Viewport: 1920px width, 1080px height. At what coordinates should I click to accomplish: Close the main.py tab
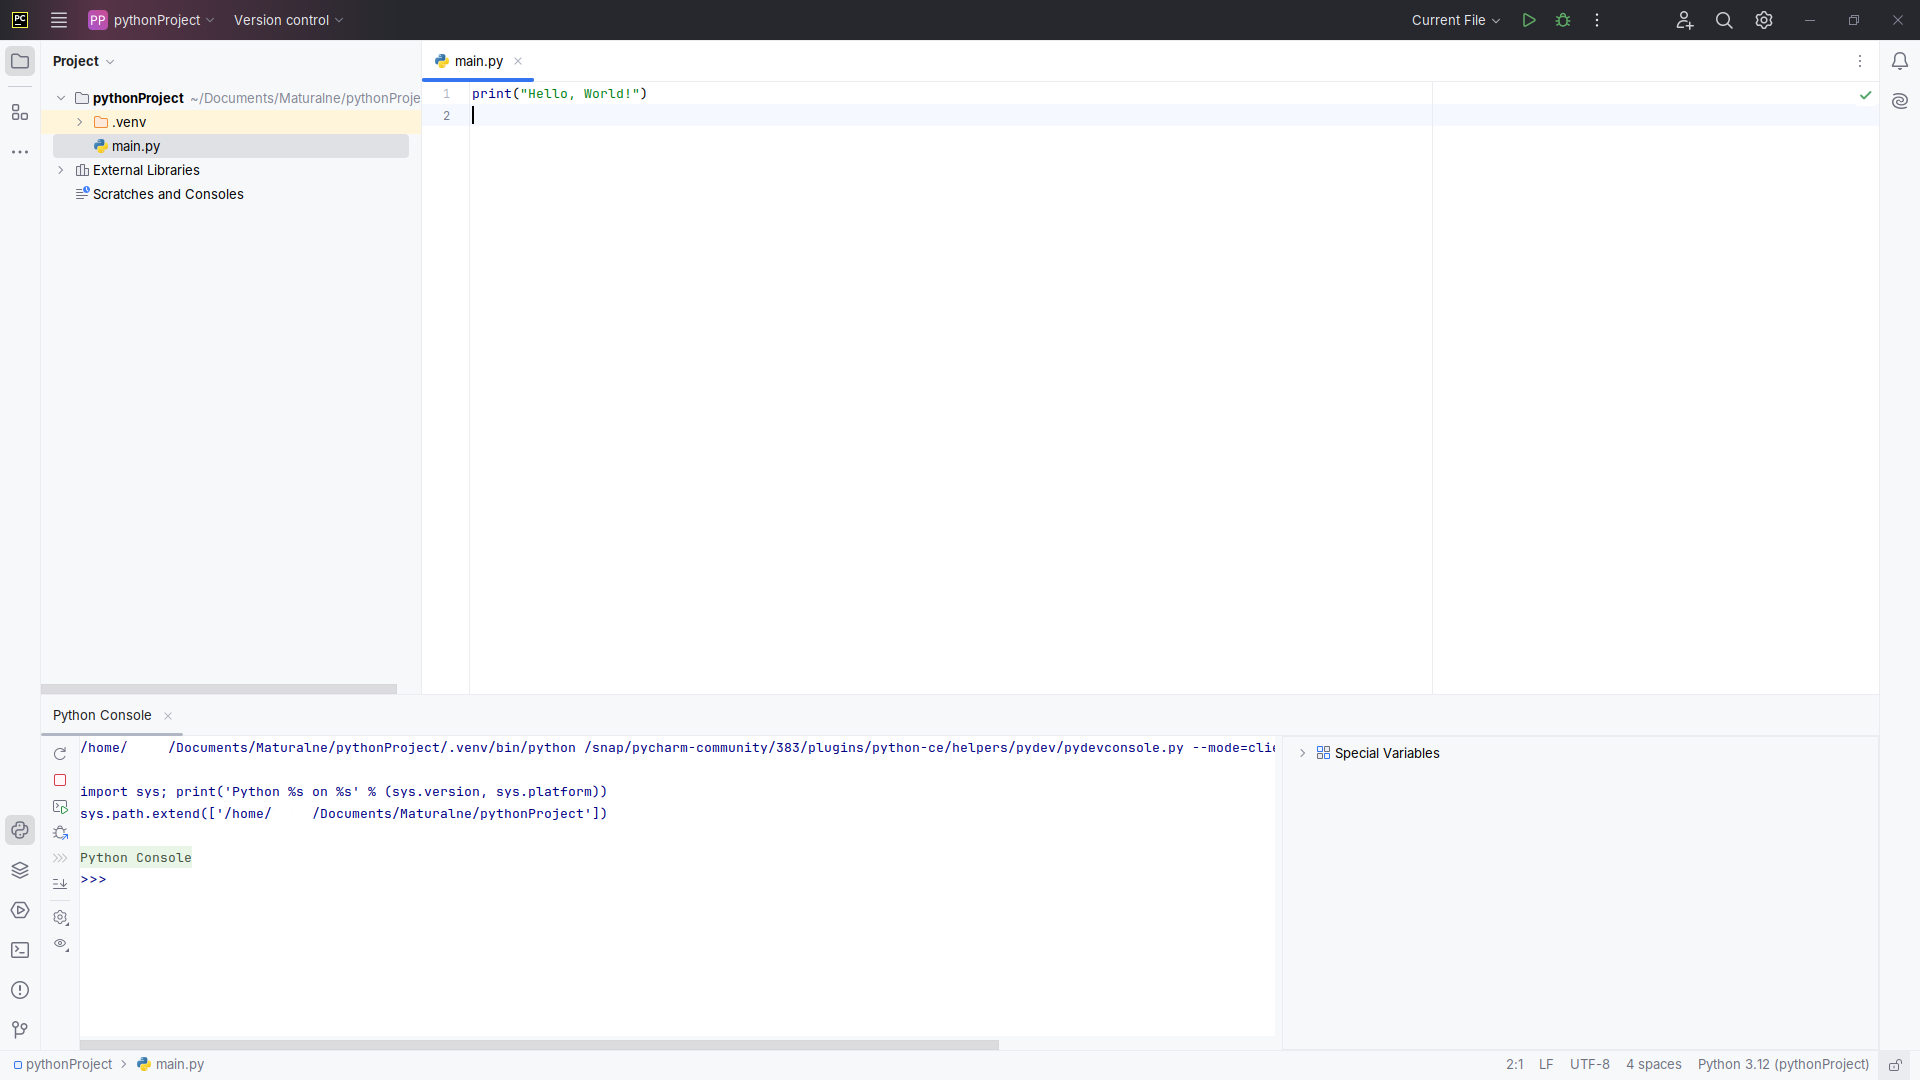click(518, 61)
